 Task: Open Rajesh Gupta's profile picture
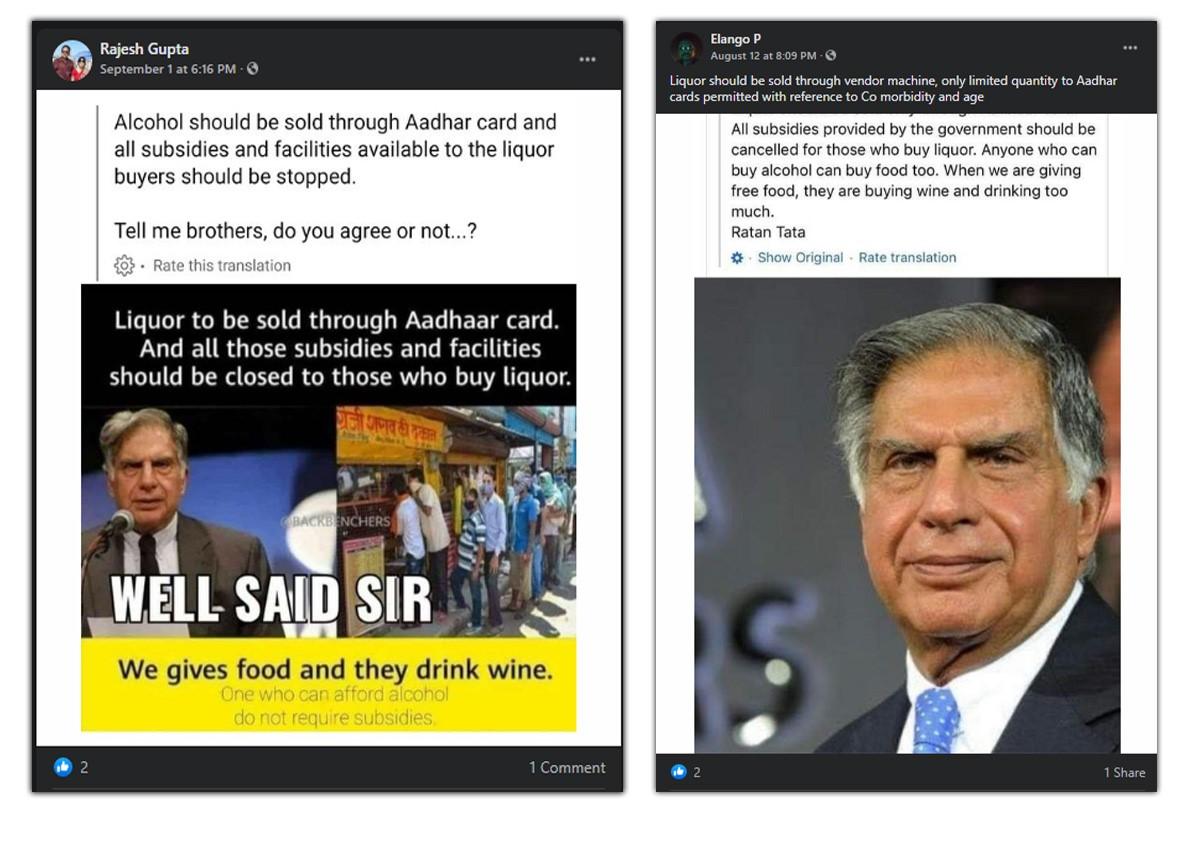coord(72,60)
